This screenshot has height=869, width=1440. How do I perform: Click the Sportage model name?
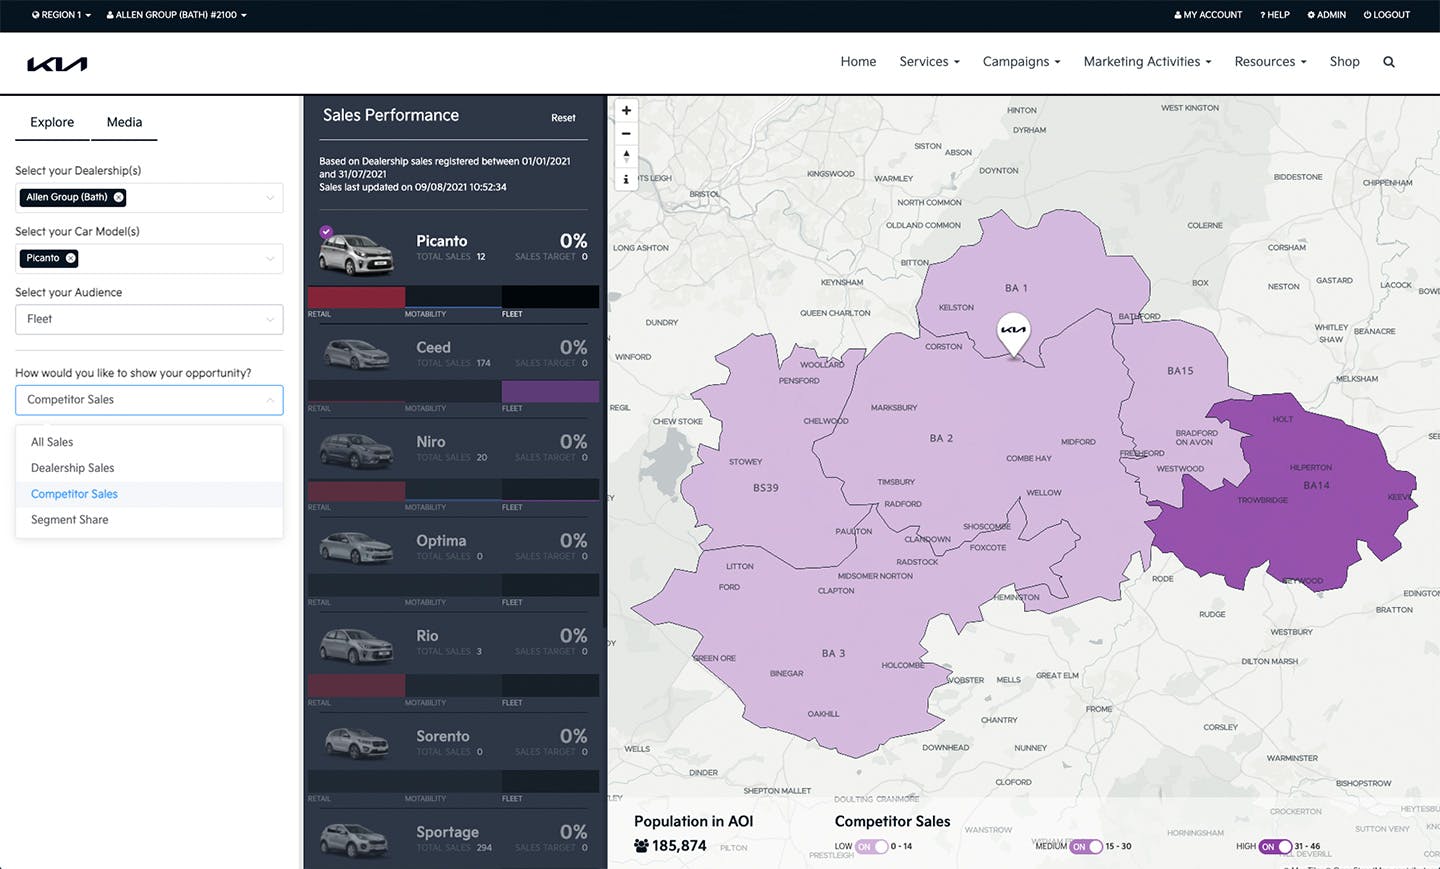[x=447, y=832]
